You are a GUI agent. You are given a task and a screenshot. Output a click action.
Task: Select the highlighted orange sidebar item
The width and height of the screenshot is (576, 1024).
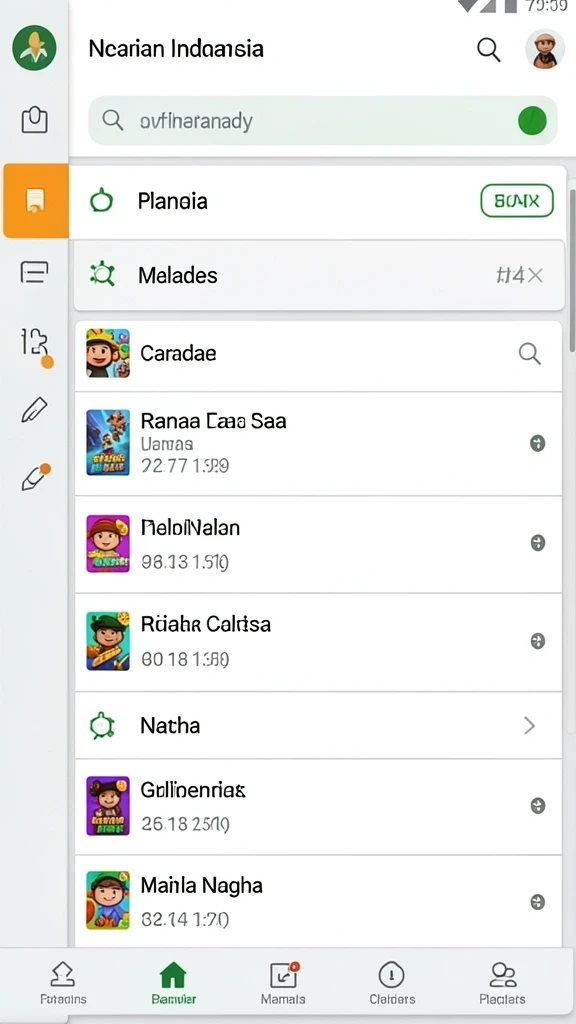pos(36,200)
